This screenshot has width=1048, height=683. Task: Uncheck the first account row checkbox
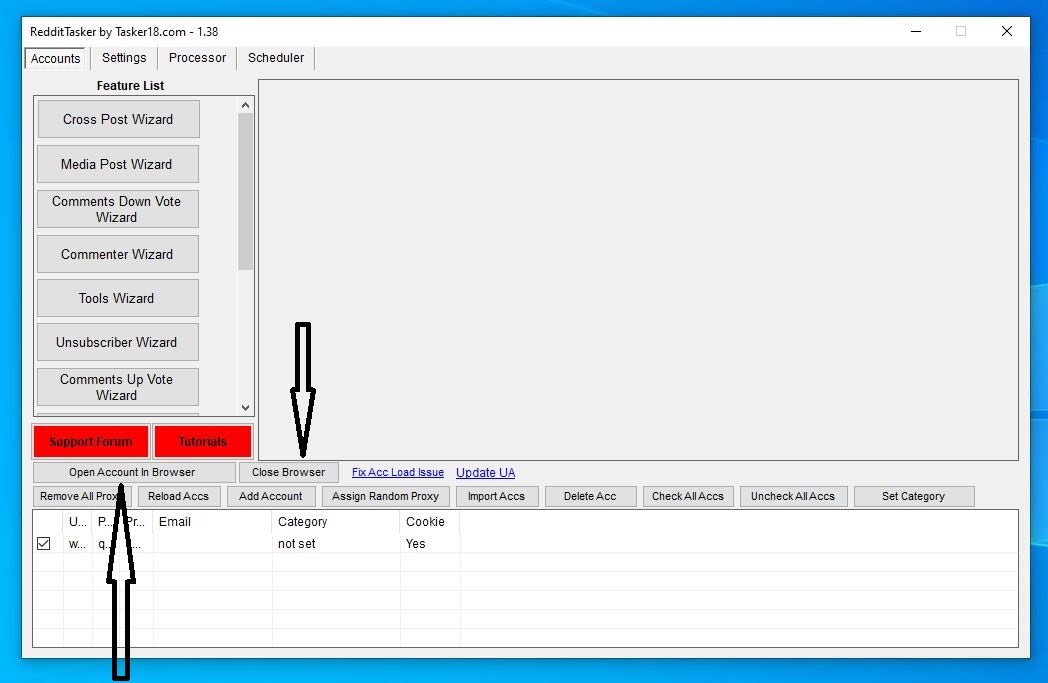pyautogui.click(x=43, y=543)
